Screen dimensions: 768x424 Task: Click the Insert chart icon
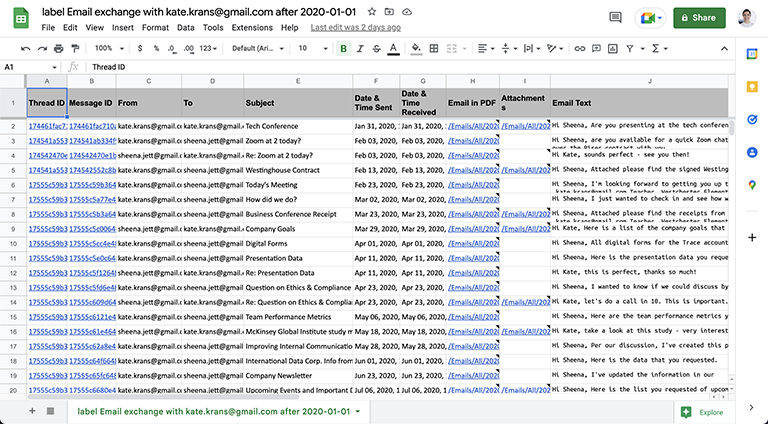[612, 48]
